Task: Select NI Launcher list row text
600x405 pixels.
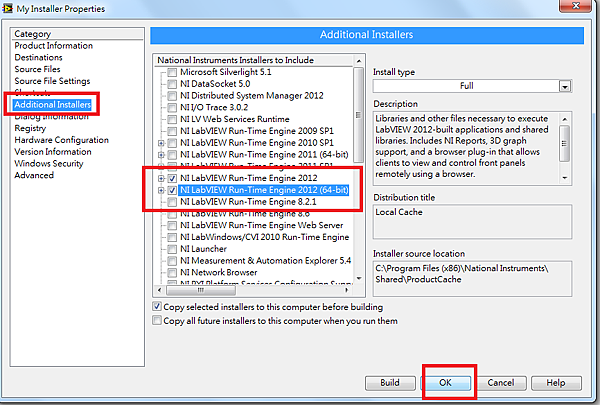Action: [203, 249]
